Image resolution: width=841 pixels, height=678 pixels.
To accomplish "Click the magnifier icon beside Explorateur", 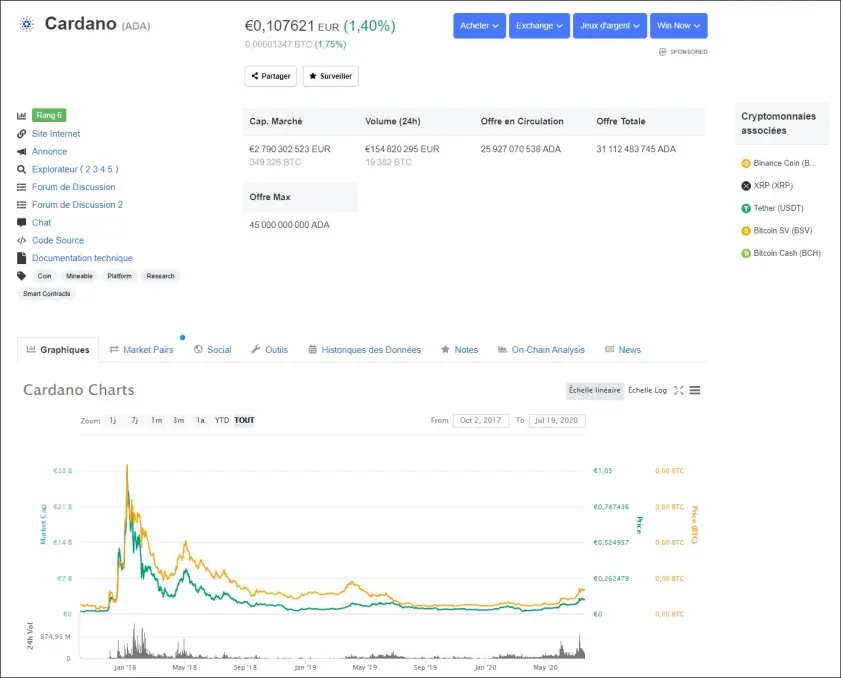I will point(21,169).
